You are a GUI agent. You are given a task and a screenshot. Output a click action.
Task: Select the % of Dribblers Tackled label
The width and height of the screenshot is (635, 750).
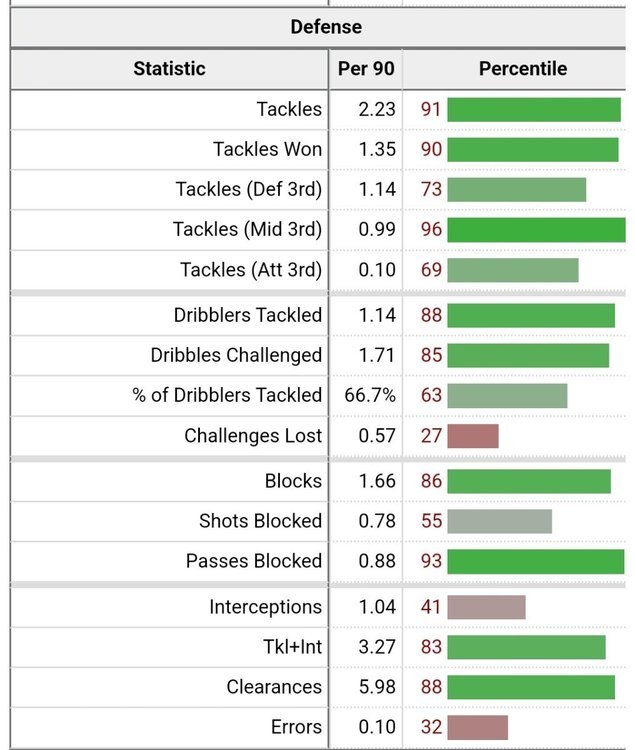click(x=227, y=396)
